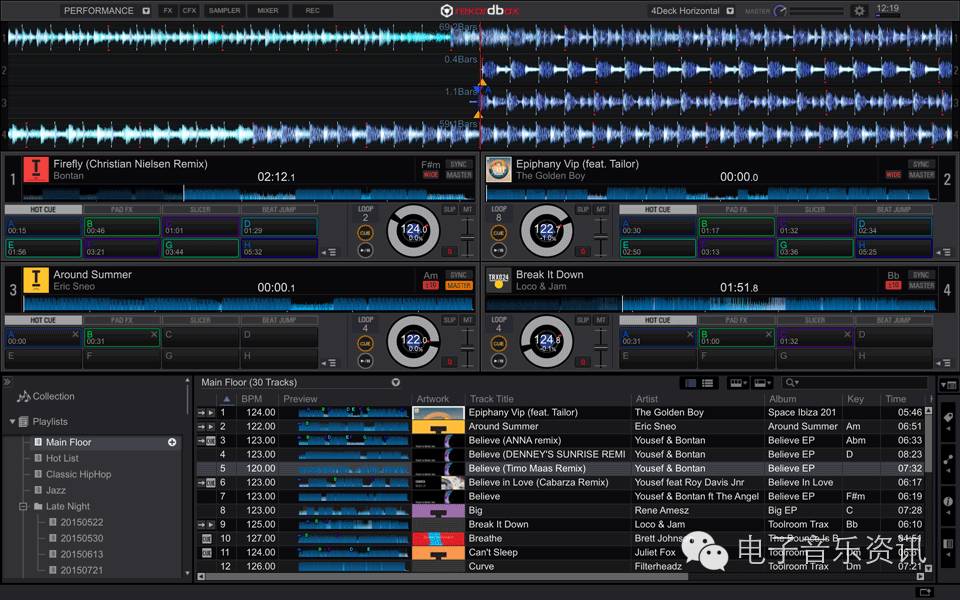Click the SAMPLER button in top toolbar
The image size is (960, 600).
(x=224, y=11)
